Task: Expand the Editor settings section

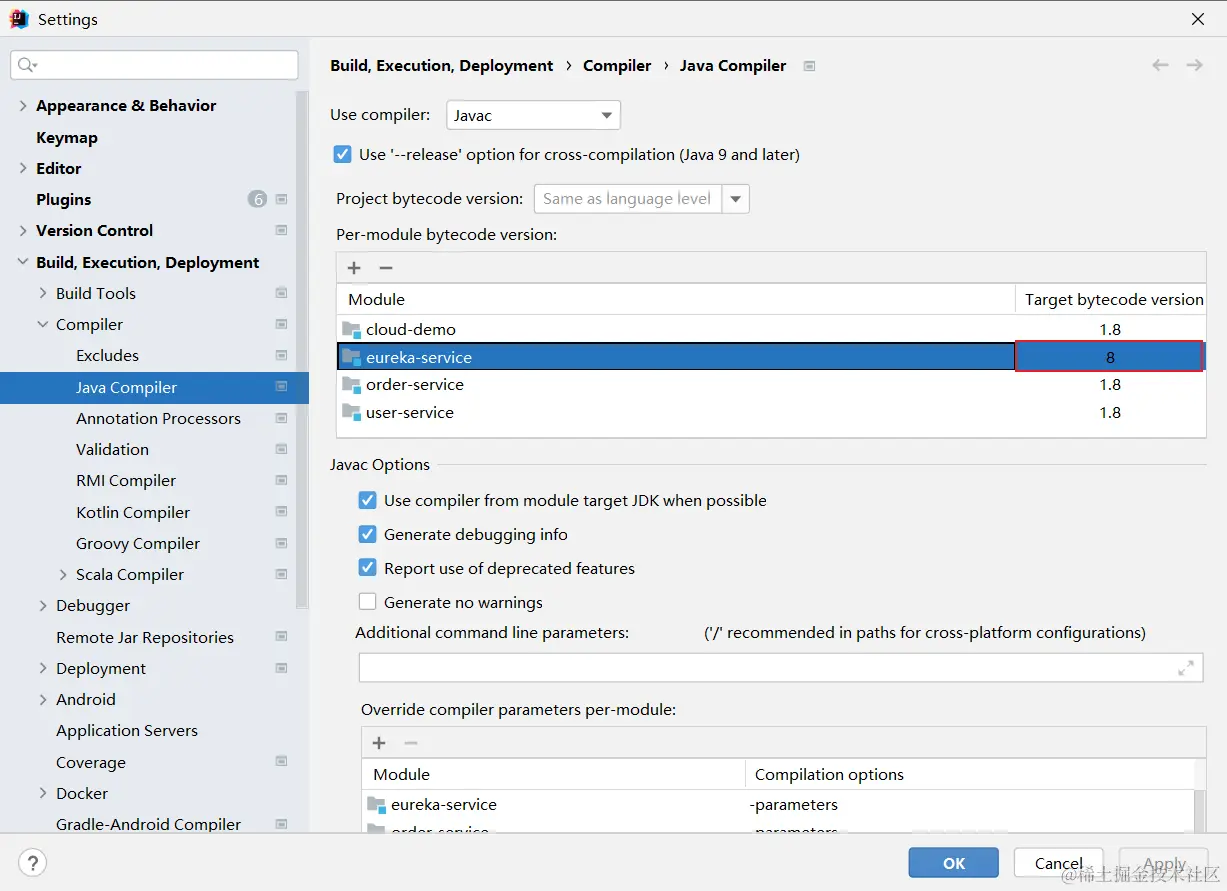Action: [x=23, y=168]
